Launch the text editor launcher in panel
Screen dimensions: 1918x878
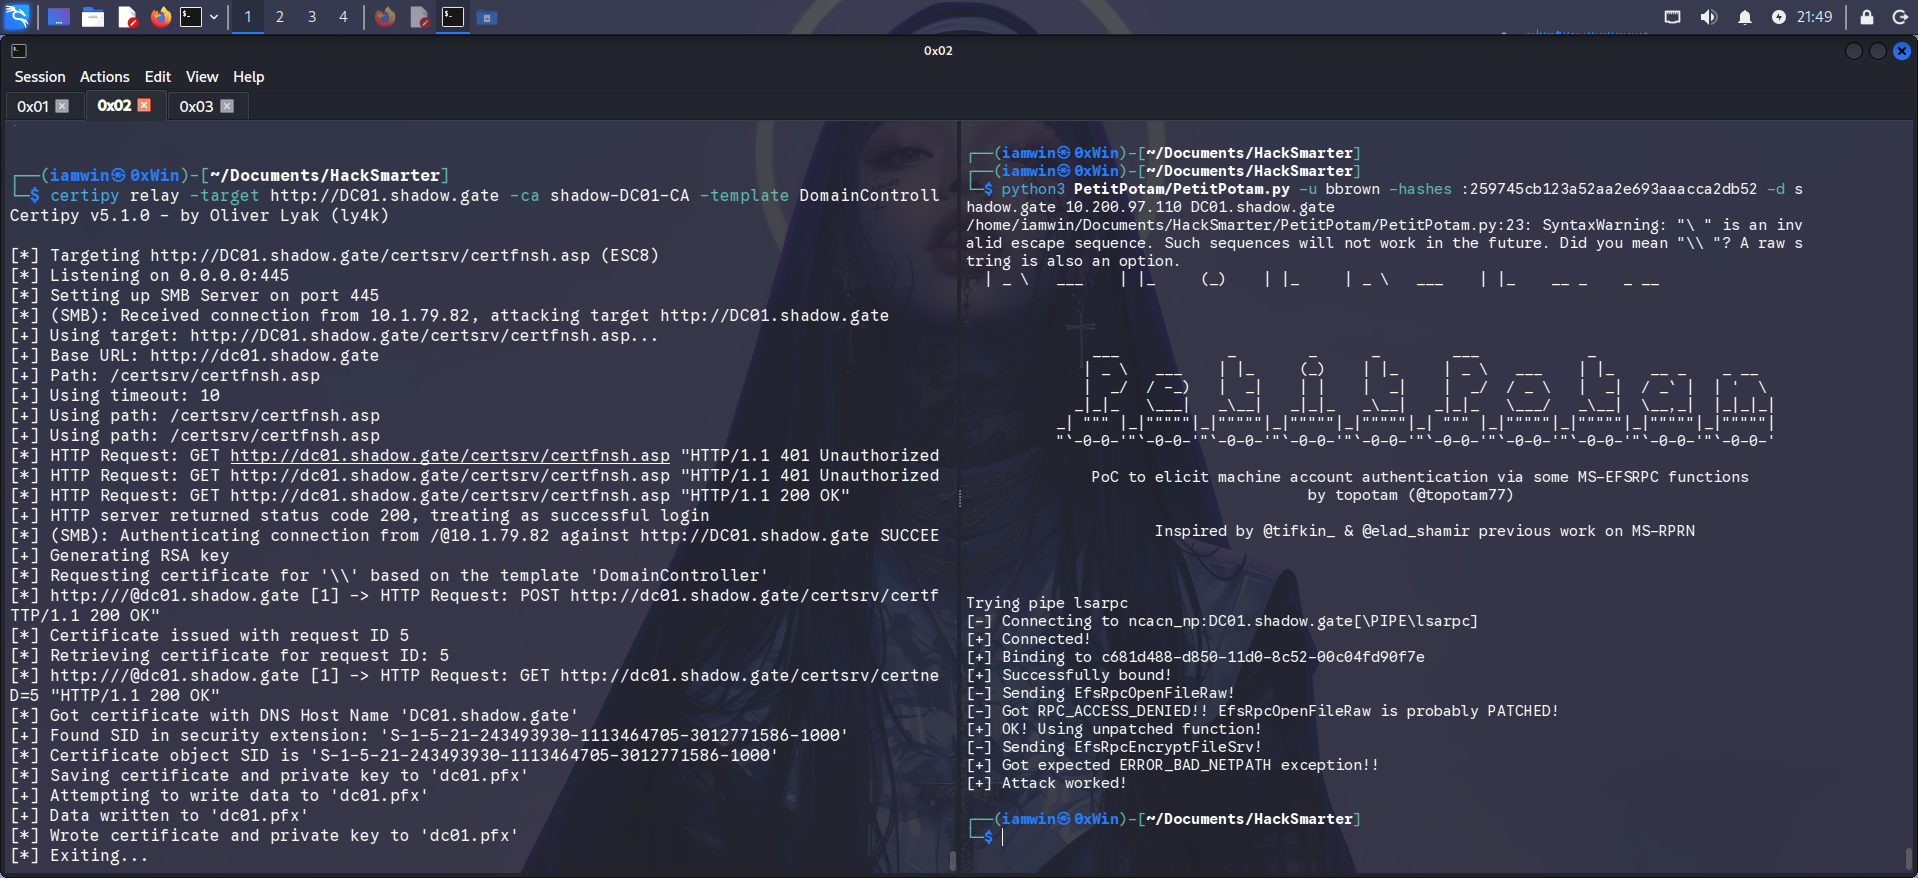coord(127,17)
